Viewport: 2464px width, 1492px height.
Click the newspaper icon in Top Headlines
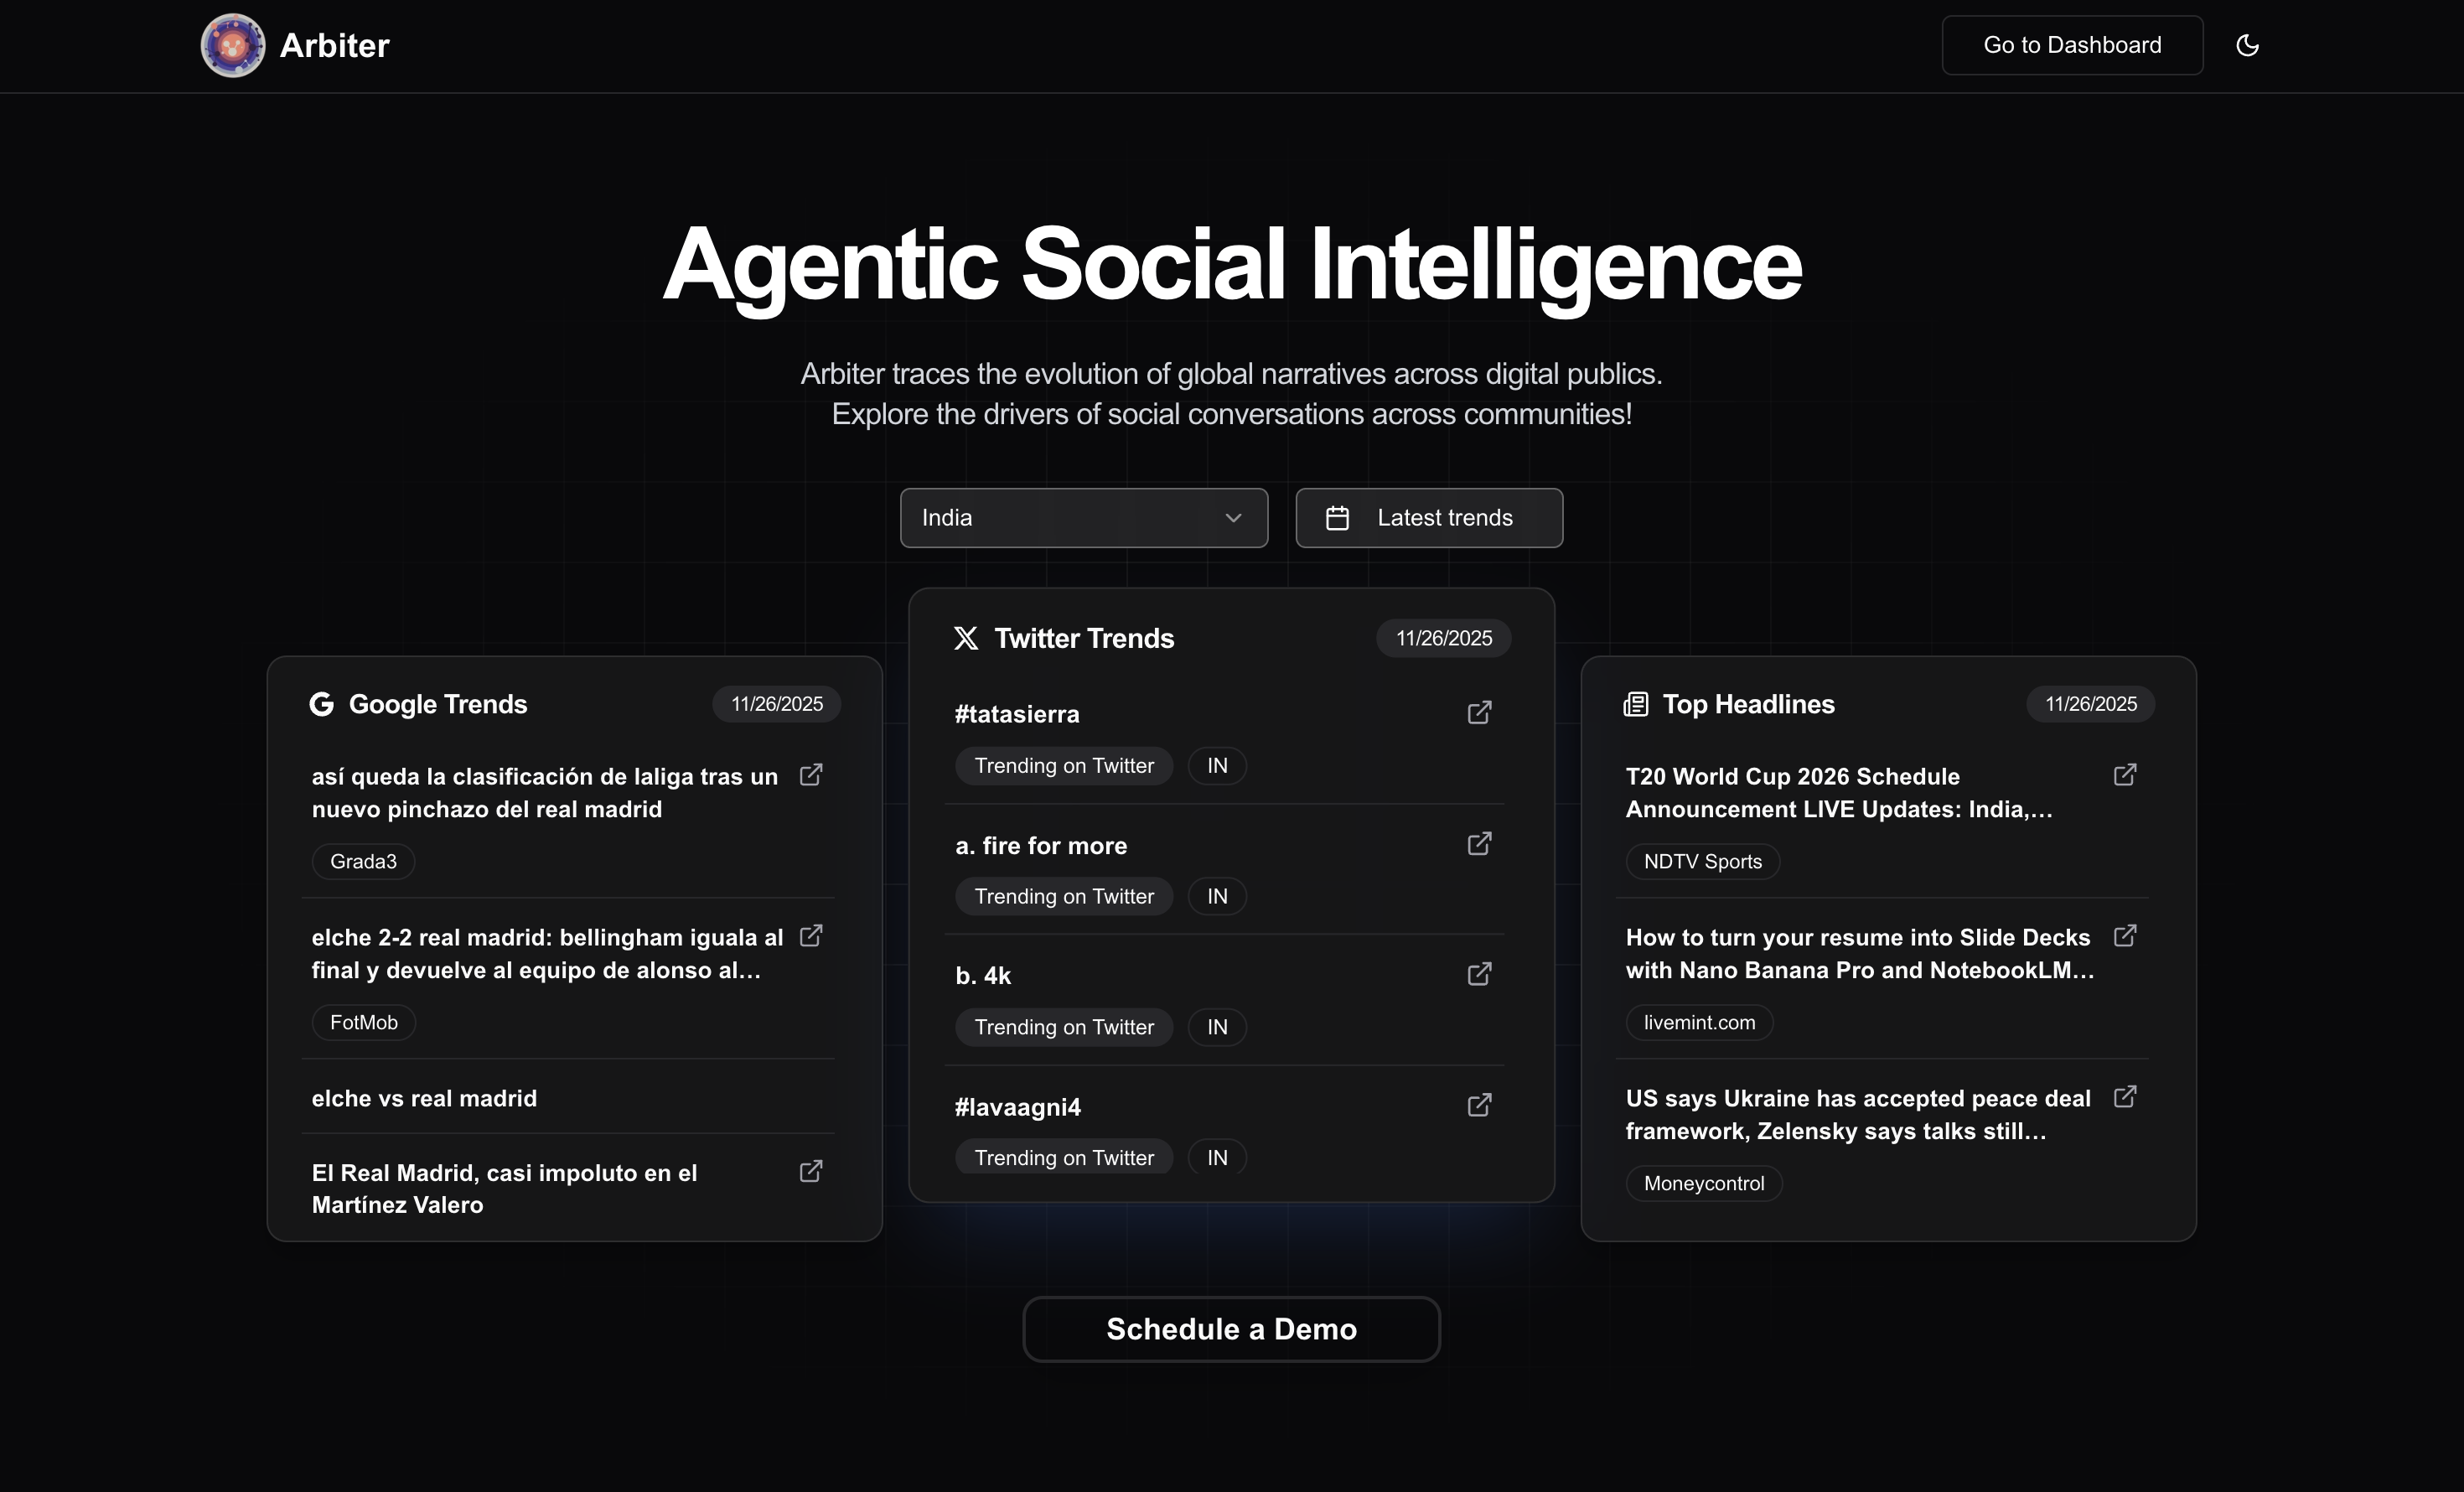pos(1636,704)
